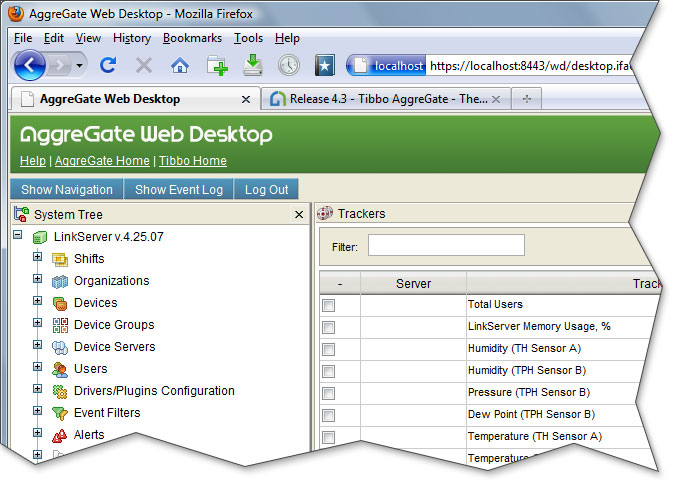The width and height of the screenshot is (680, 482).
Task: Open the AggreGate Home link
Action: (102, 161)
